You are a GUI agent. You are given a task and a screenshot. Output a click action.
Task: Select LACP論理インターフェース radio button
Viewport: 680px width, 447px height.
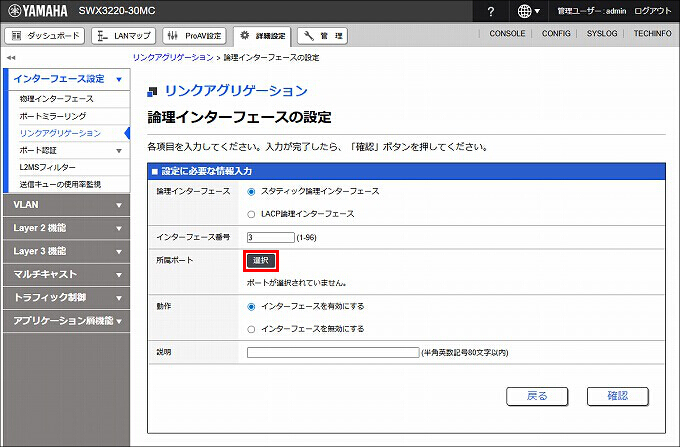251,214
